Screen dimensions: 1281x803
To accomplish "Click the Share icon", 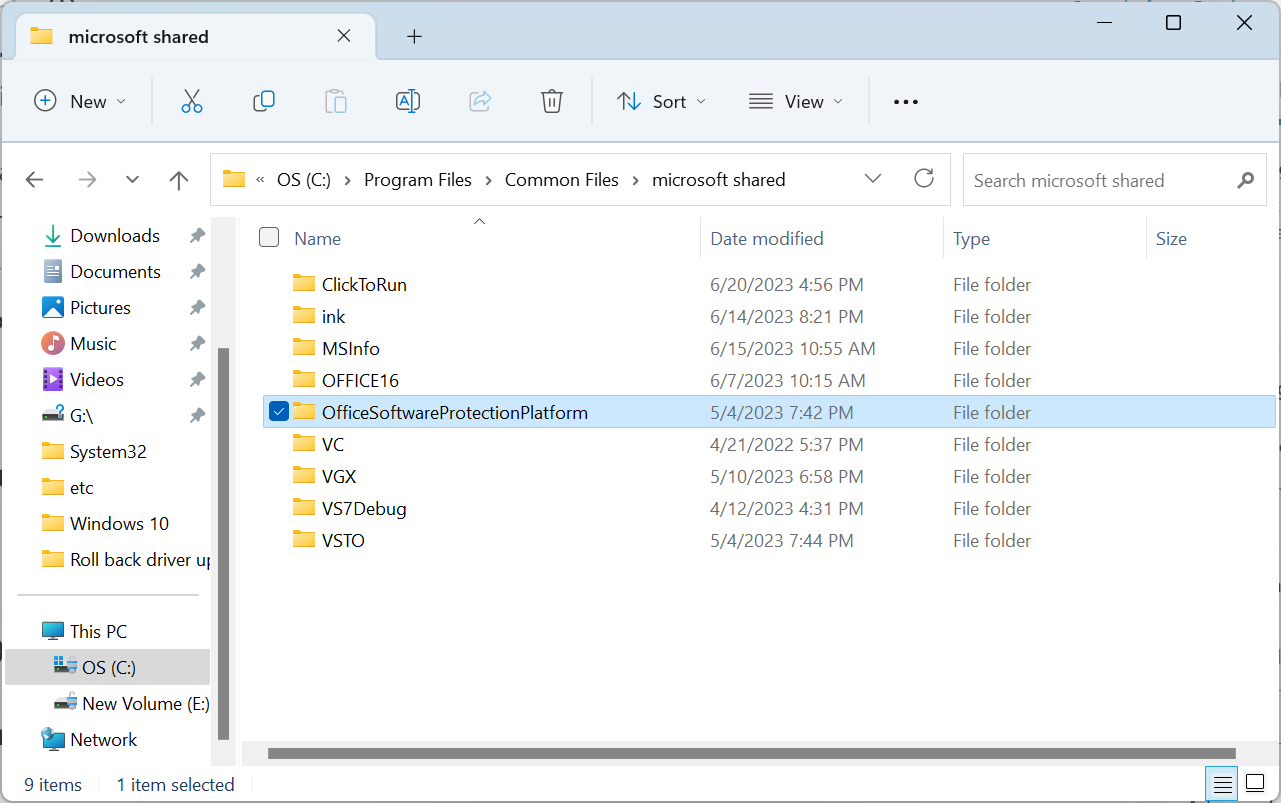I will [x=480, y=101].
